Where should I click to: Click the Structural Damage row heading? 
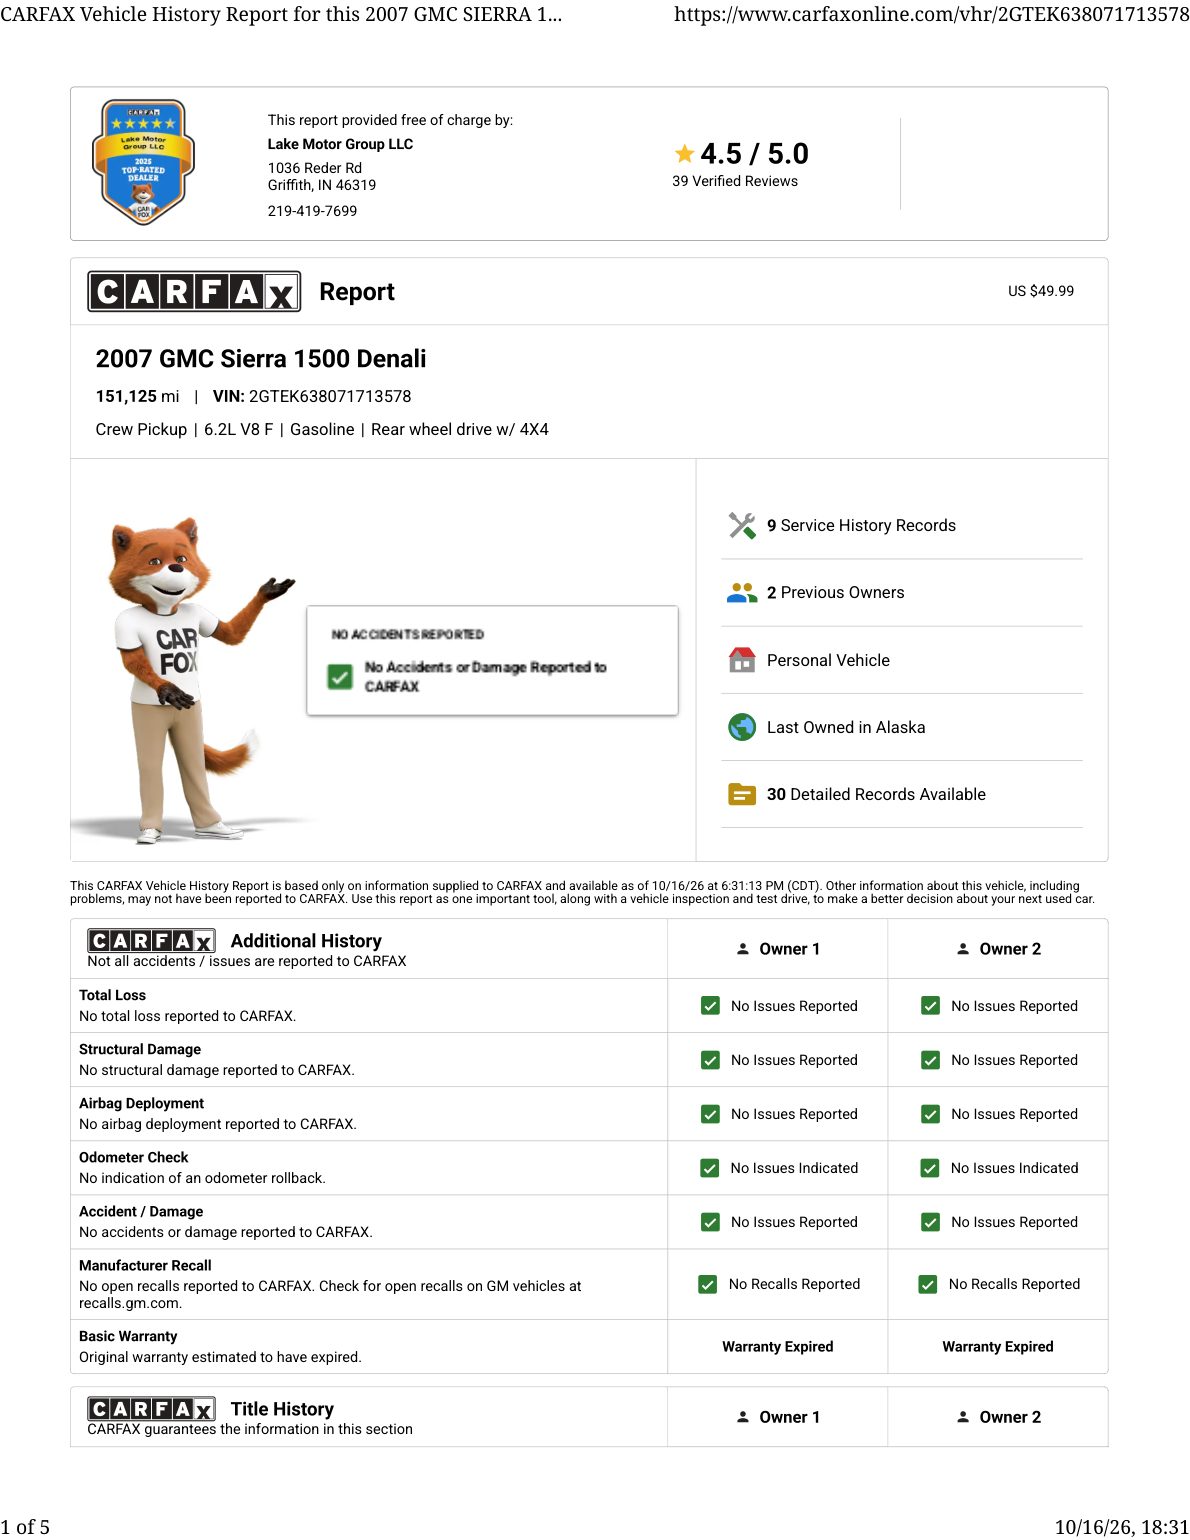(140, 1049)
